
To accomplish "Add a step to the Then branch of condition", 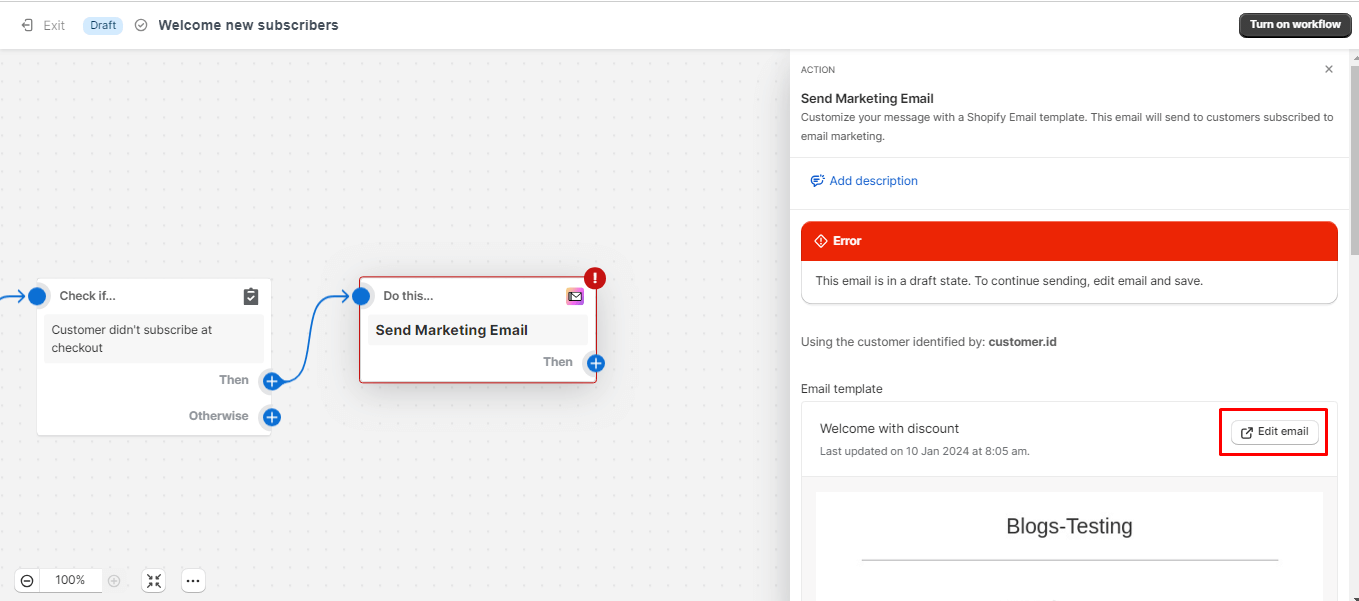I will tap(271, 380).
